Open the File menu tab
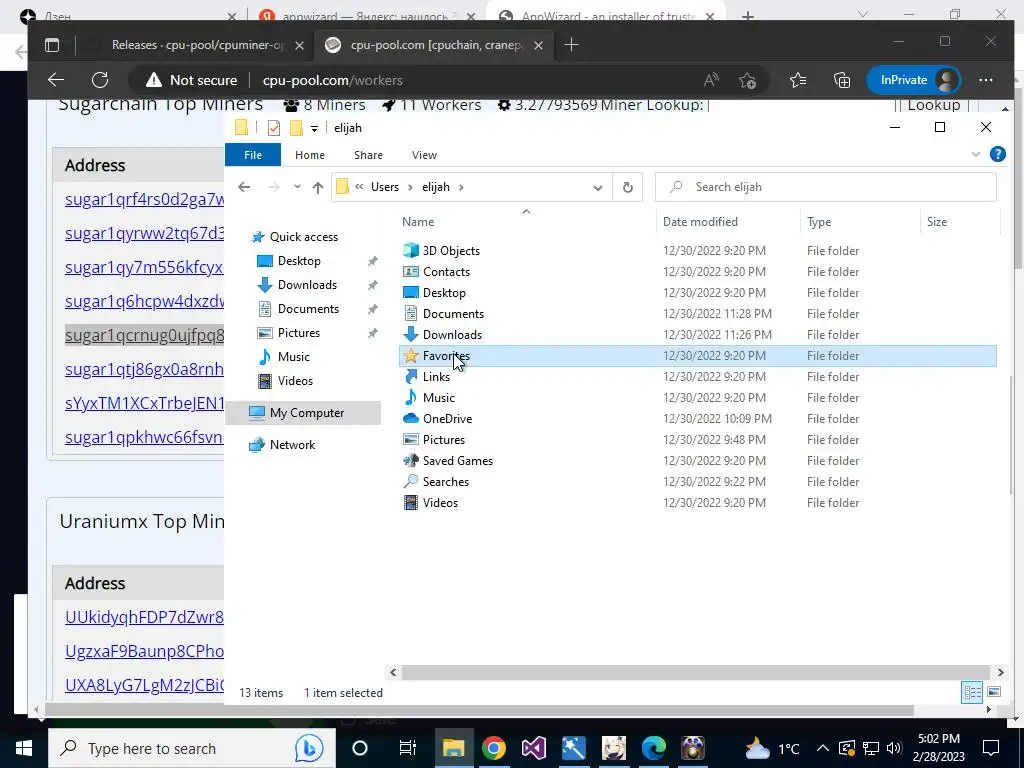This screenshot has height=768, width=1024. [253, 155]
